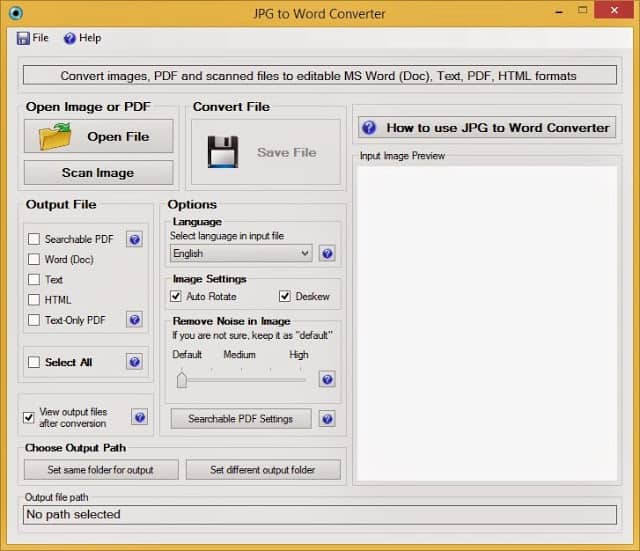Click Set different output folder
Image resolution: width=640 pixels, height=551 pixels.
(263, 470)
